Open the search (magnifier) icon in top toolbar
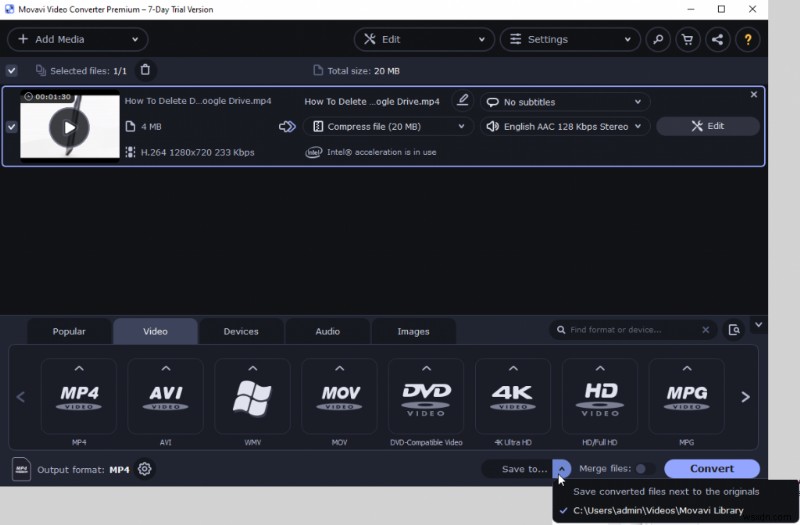The width and height of the screenshot is (800, 525). tap(658, 39)
